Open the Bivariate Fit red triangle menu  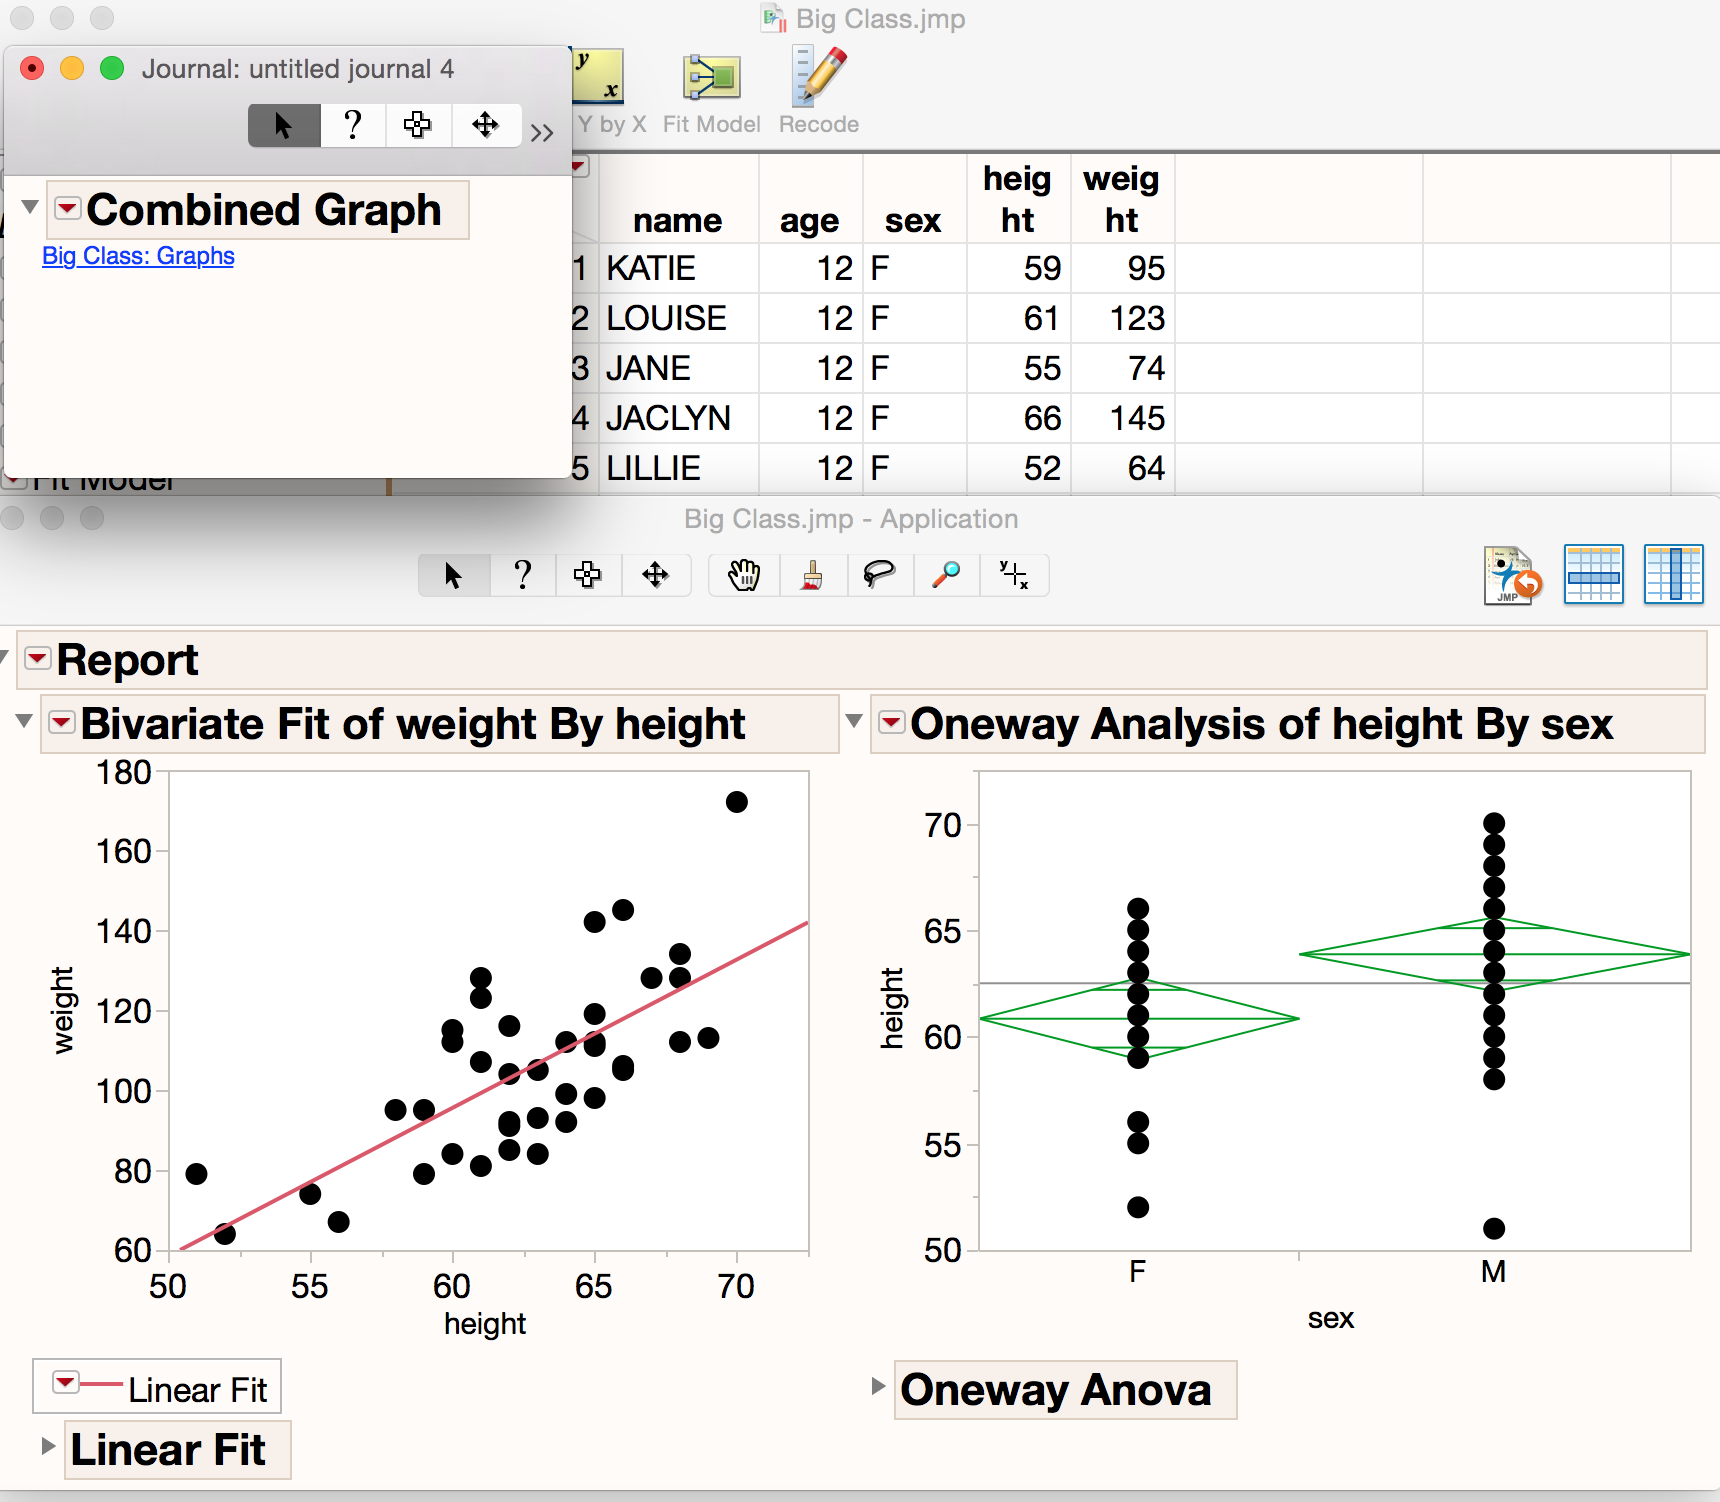point(61,722)
